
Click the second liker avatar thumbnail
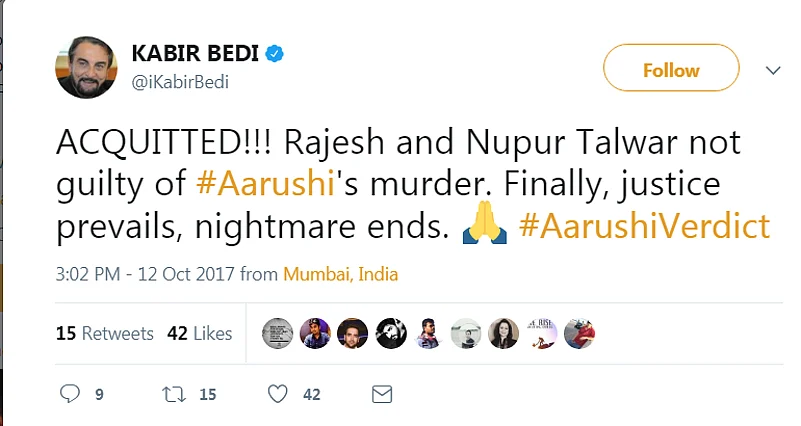click(315, 333)
